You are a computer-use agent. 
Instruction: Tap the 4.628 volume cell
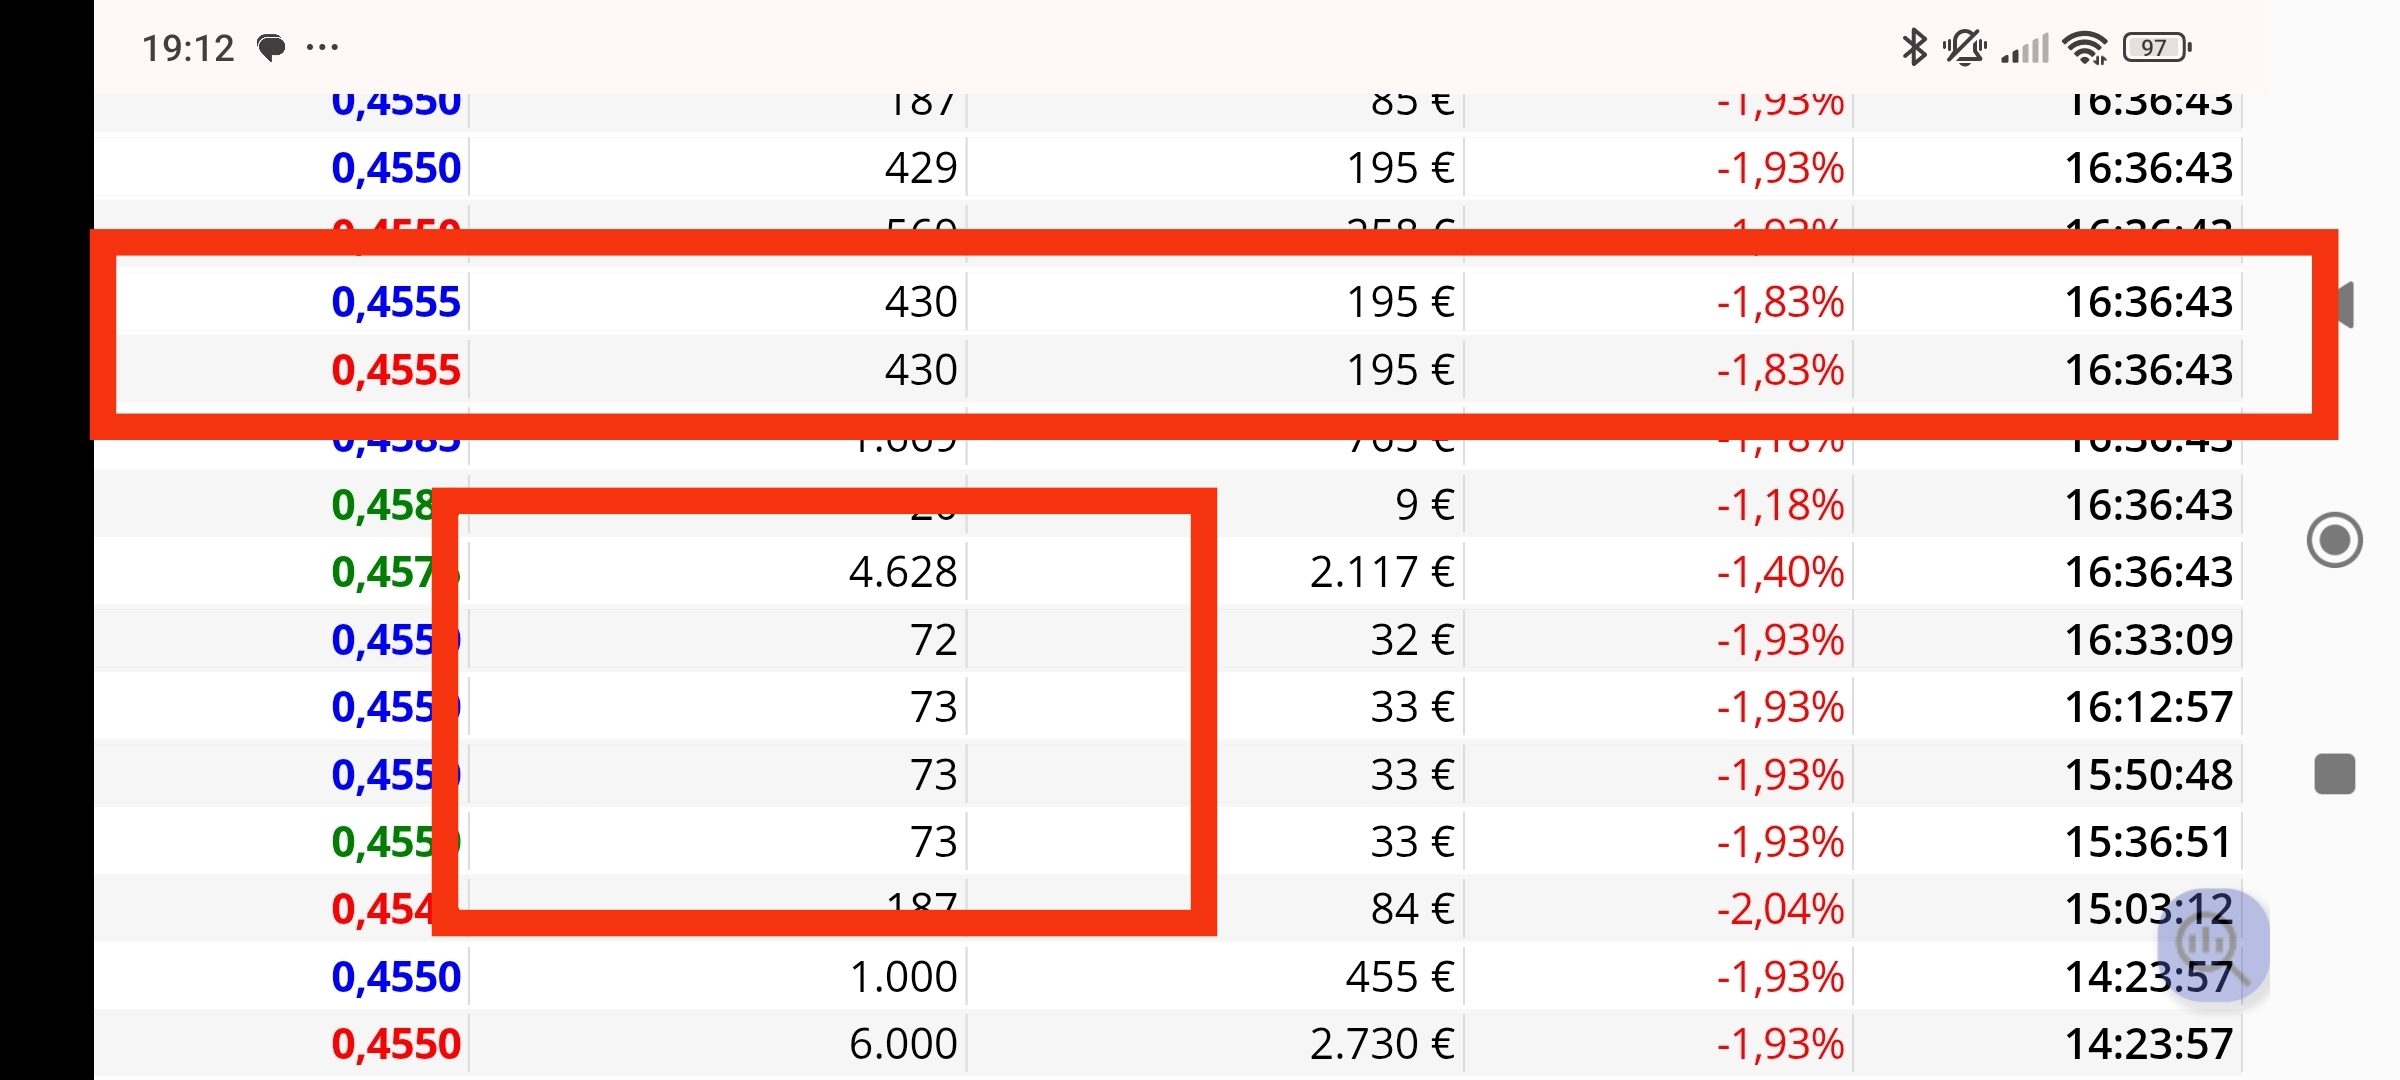(x=903, y=572)
